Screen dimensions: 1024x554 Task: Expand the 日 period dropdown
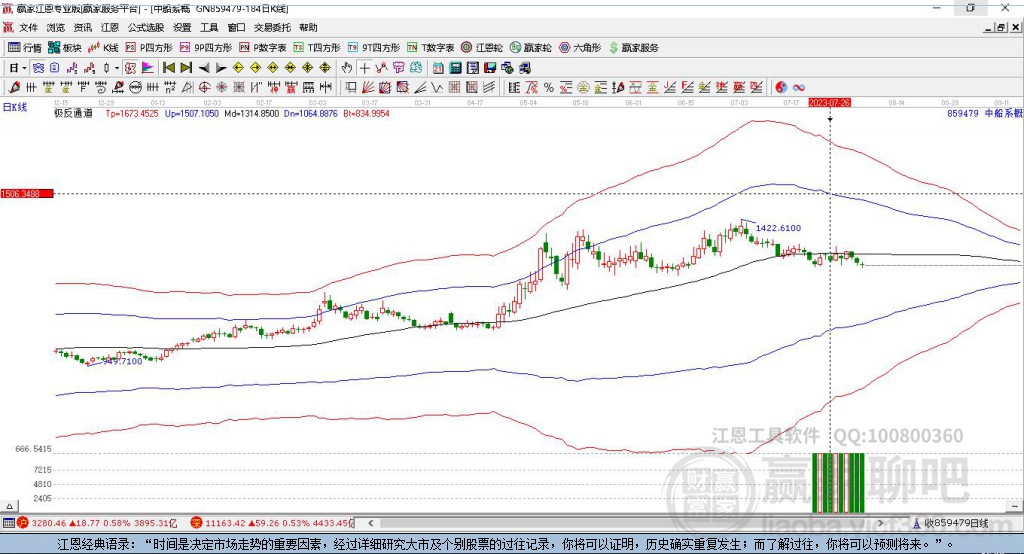point(24,68)
